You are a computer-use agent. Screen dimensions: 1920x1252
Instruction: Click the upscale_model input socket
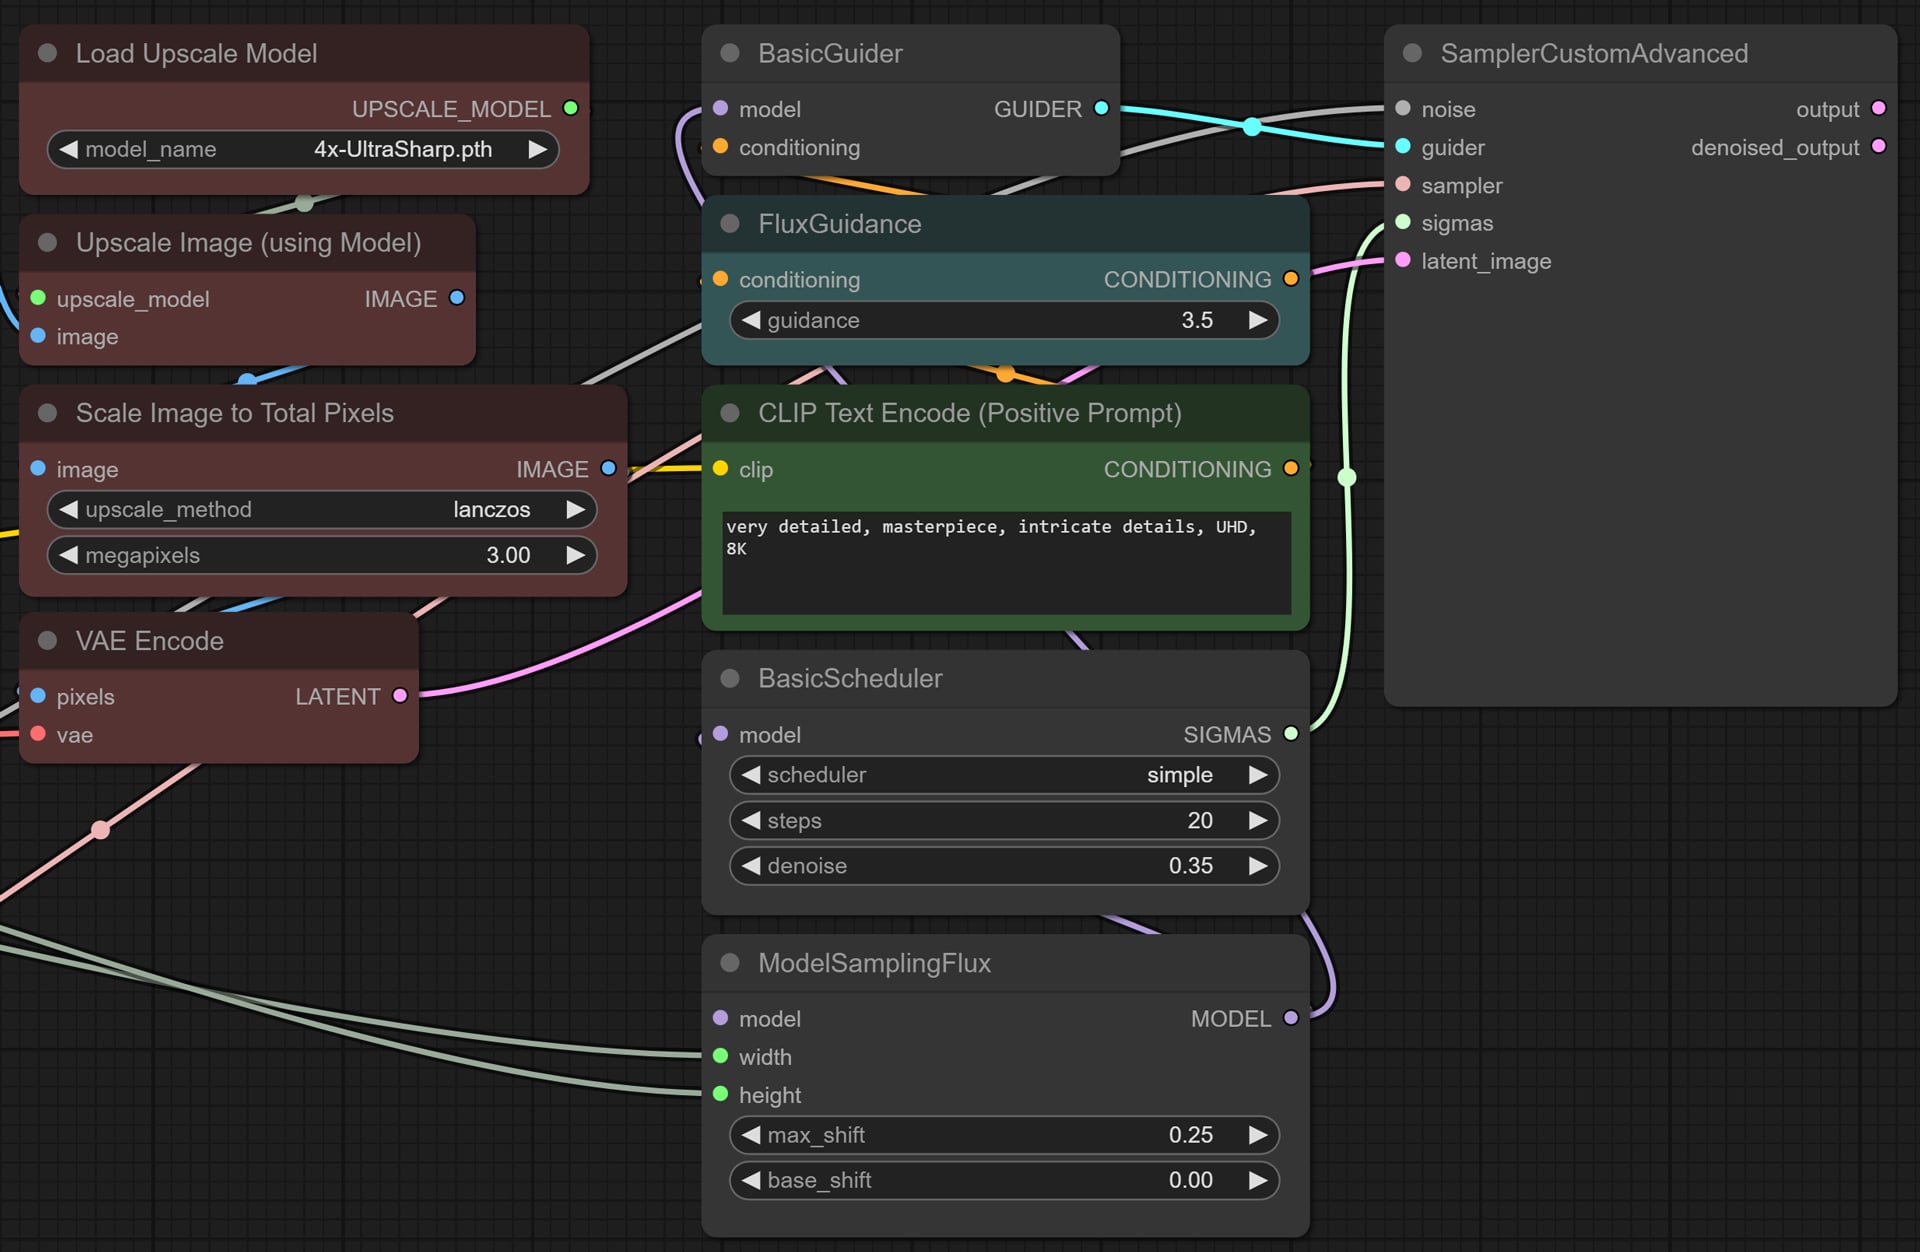click(38, 298)
